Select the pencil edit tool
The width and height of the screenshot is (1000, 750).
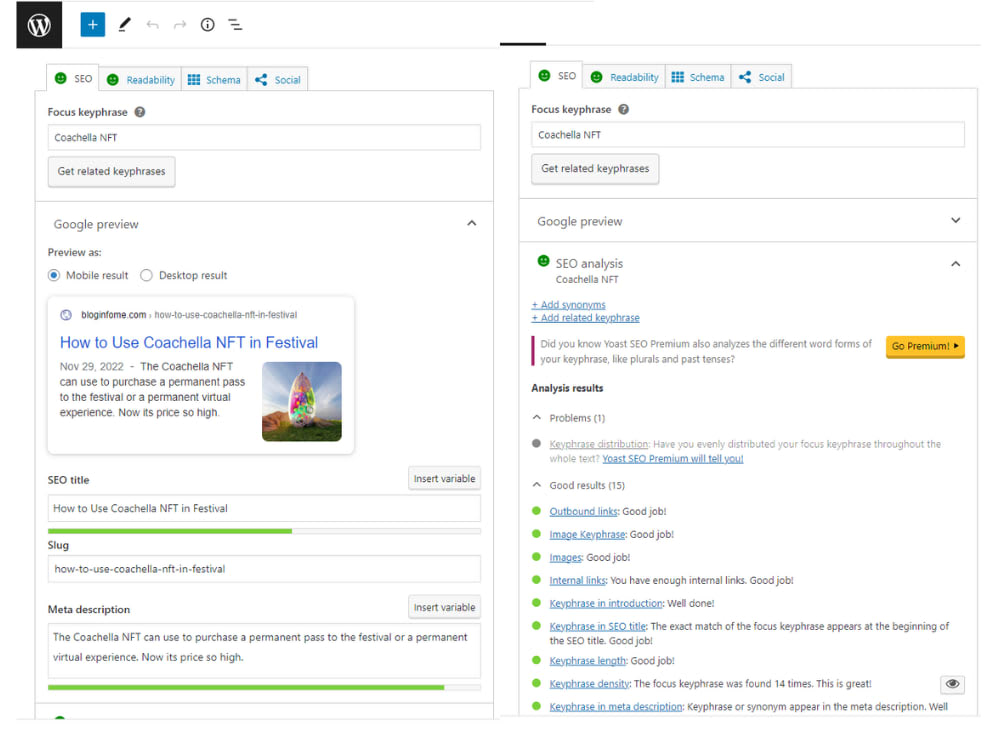tap(124, 25)
